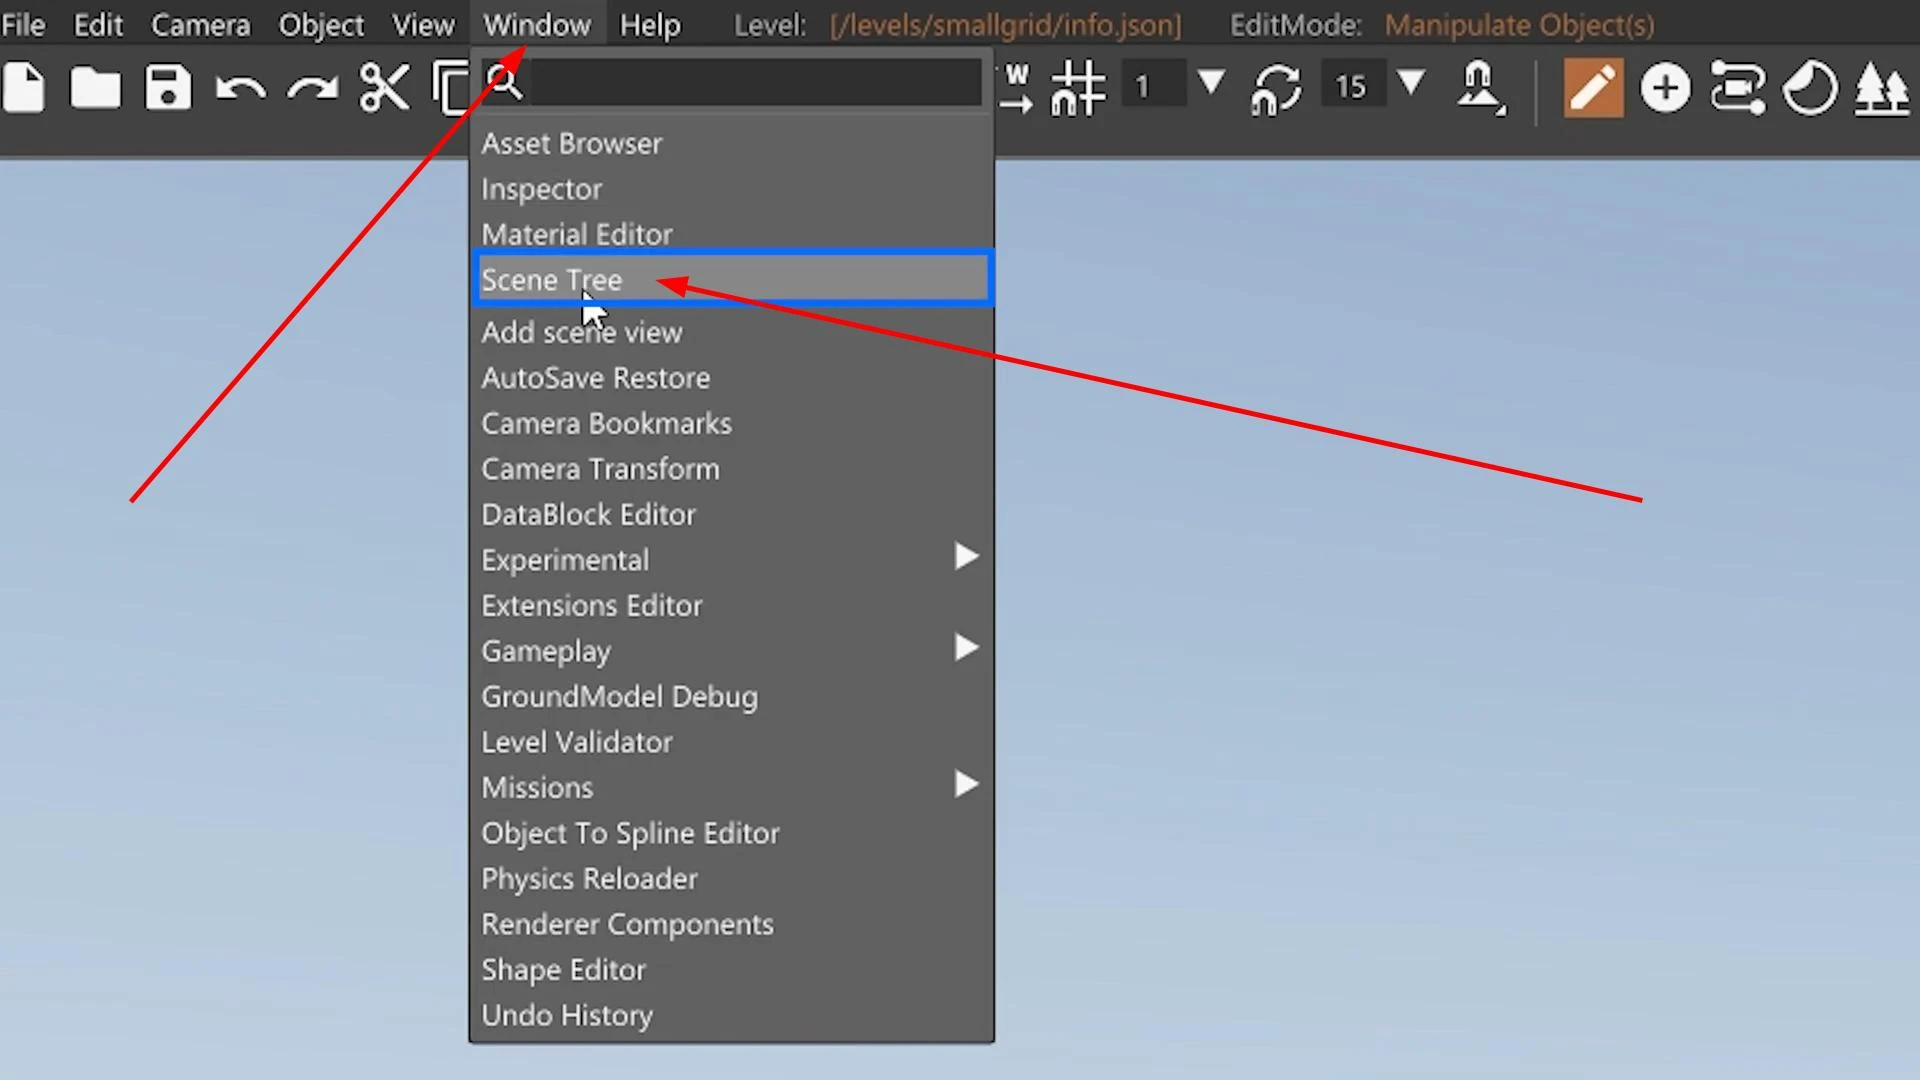The height and width of the screenshot is (1080, 1920).
Task: Select the spline path tool icon
Action: pos(1738,88)
